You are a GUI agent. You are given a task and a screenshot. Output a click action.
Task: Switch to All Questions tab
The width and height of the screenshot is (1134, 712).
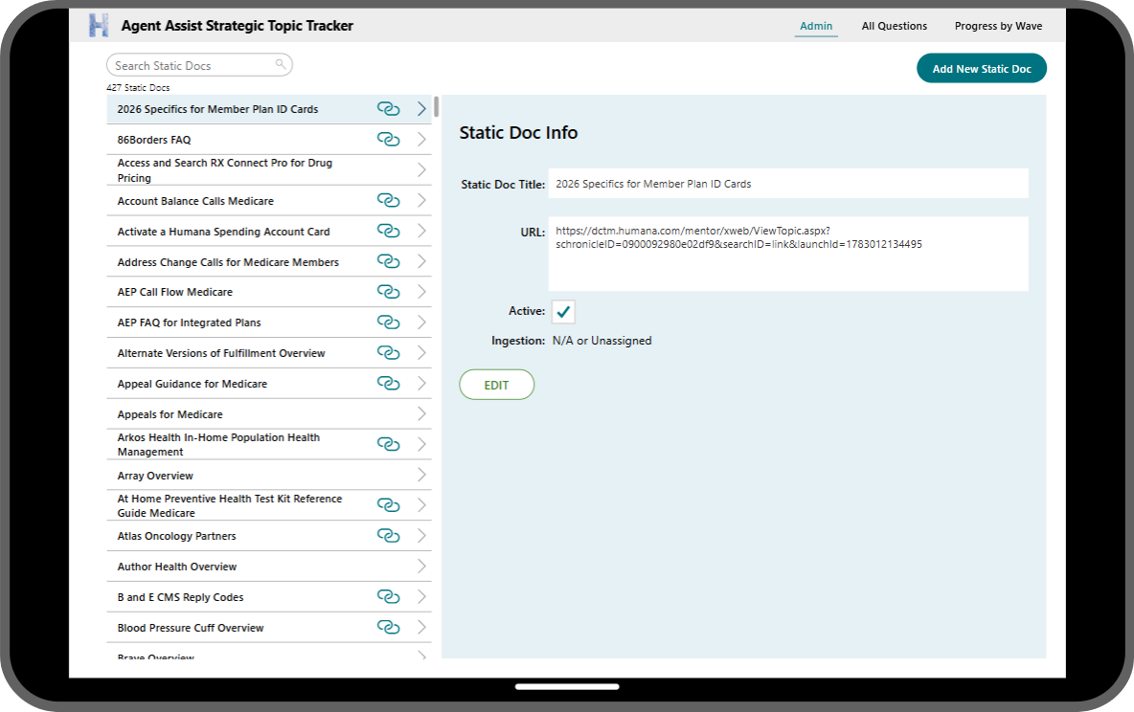tap(894, 26)
